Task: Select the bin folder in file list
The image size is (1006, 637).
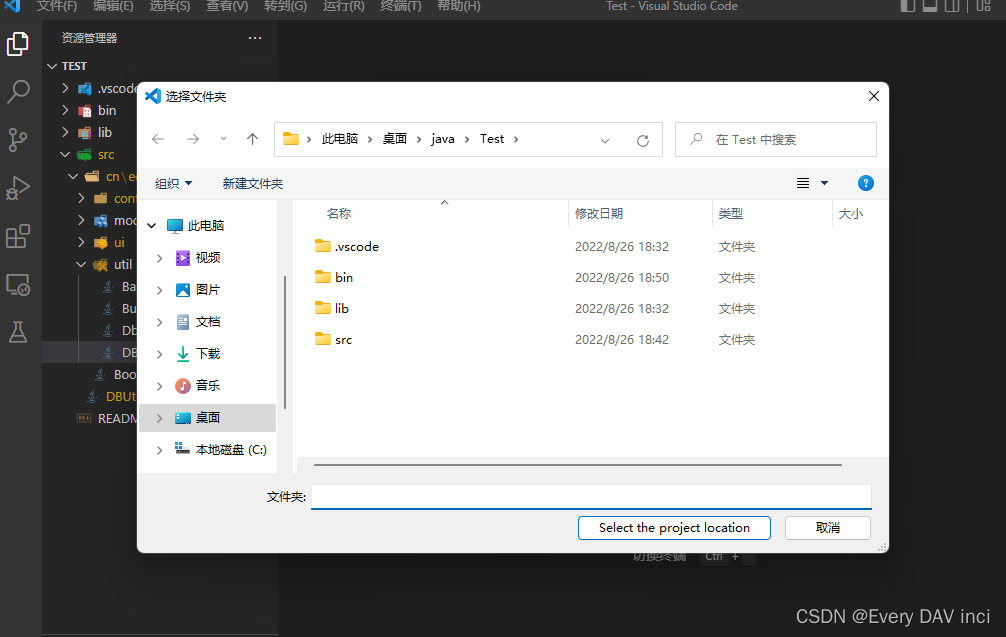Action: pyautogui.click(x=334, y=277)
